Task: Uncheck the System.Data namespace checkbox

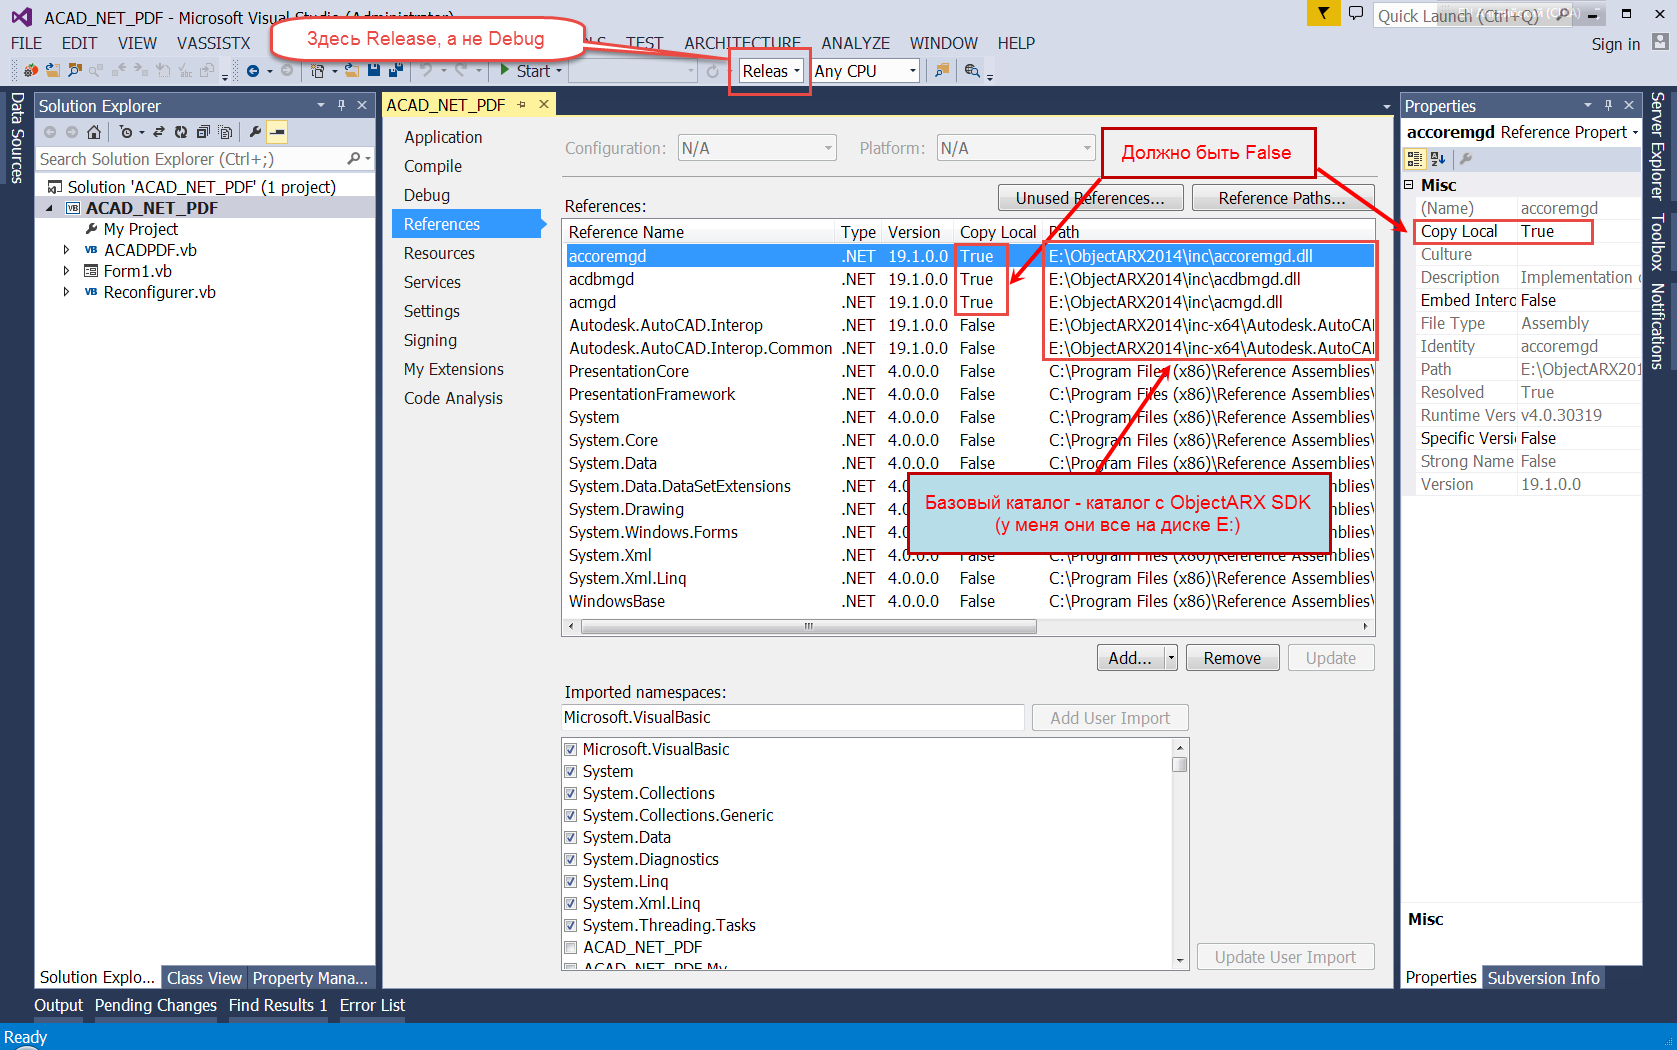Action: 570,837
